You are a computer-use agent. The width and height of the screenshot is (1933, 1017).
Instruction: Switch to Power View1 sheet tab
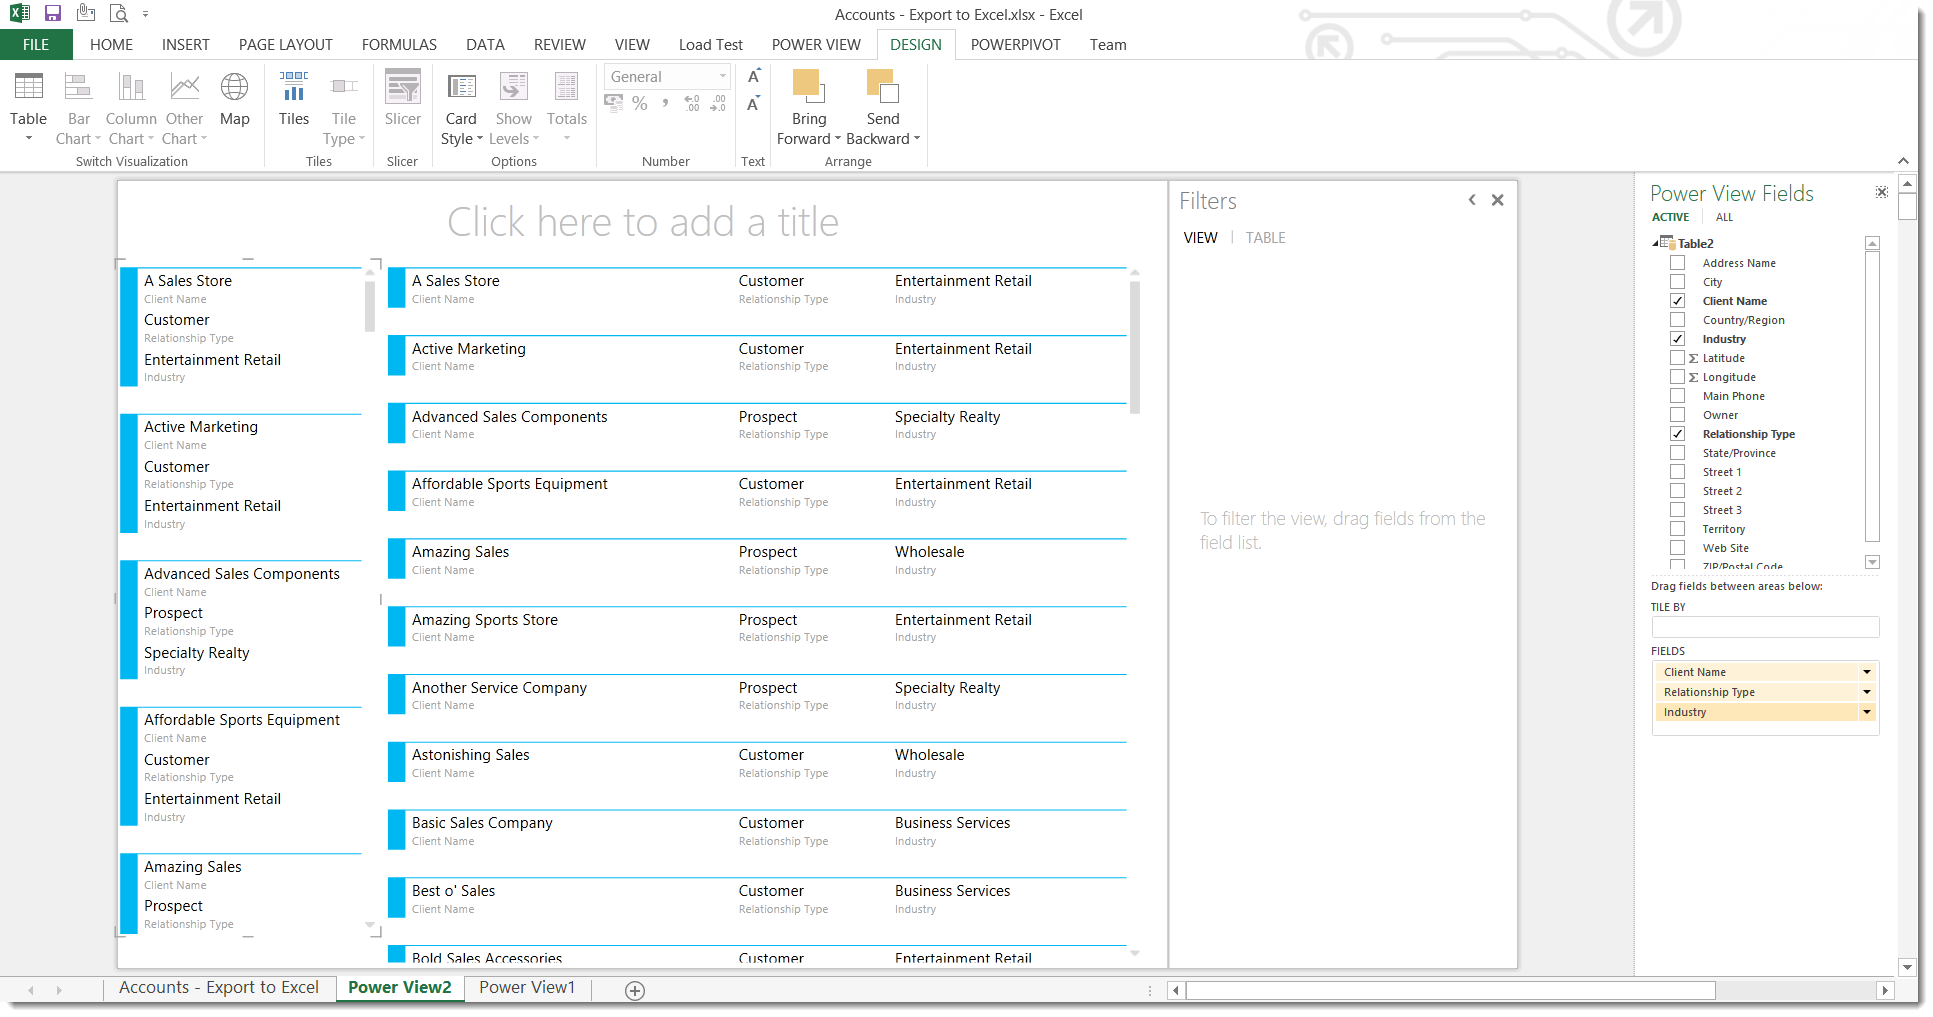coord(527,988)
